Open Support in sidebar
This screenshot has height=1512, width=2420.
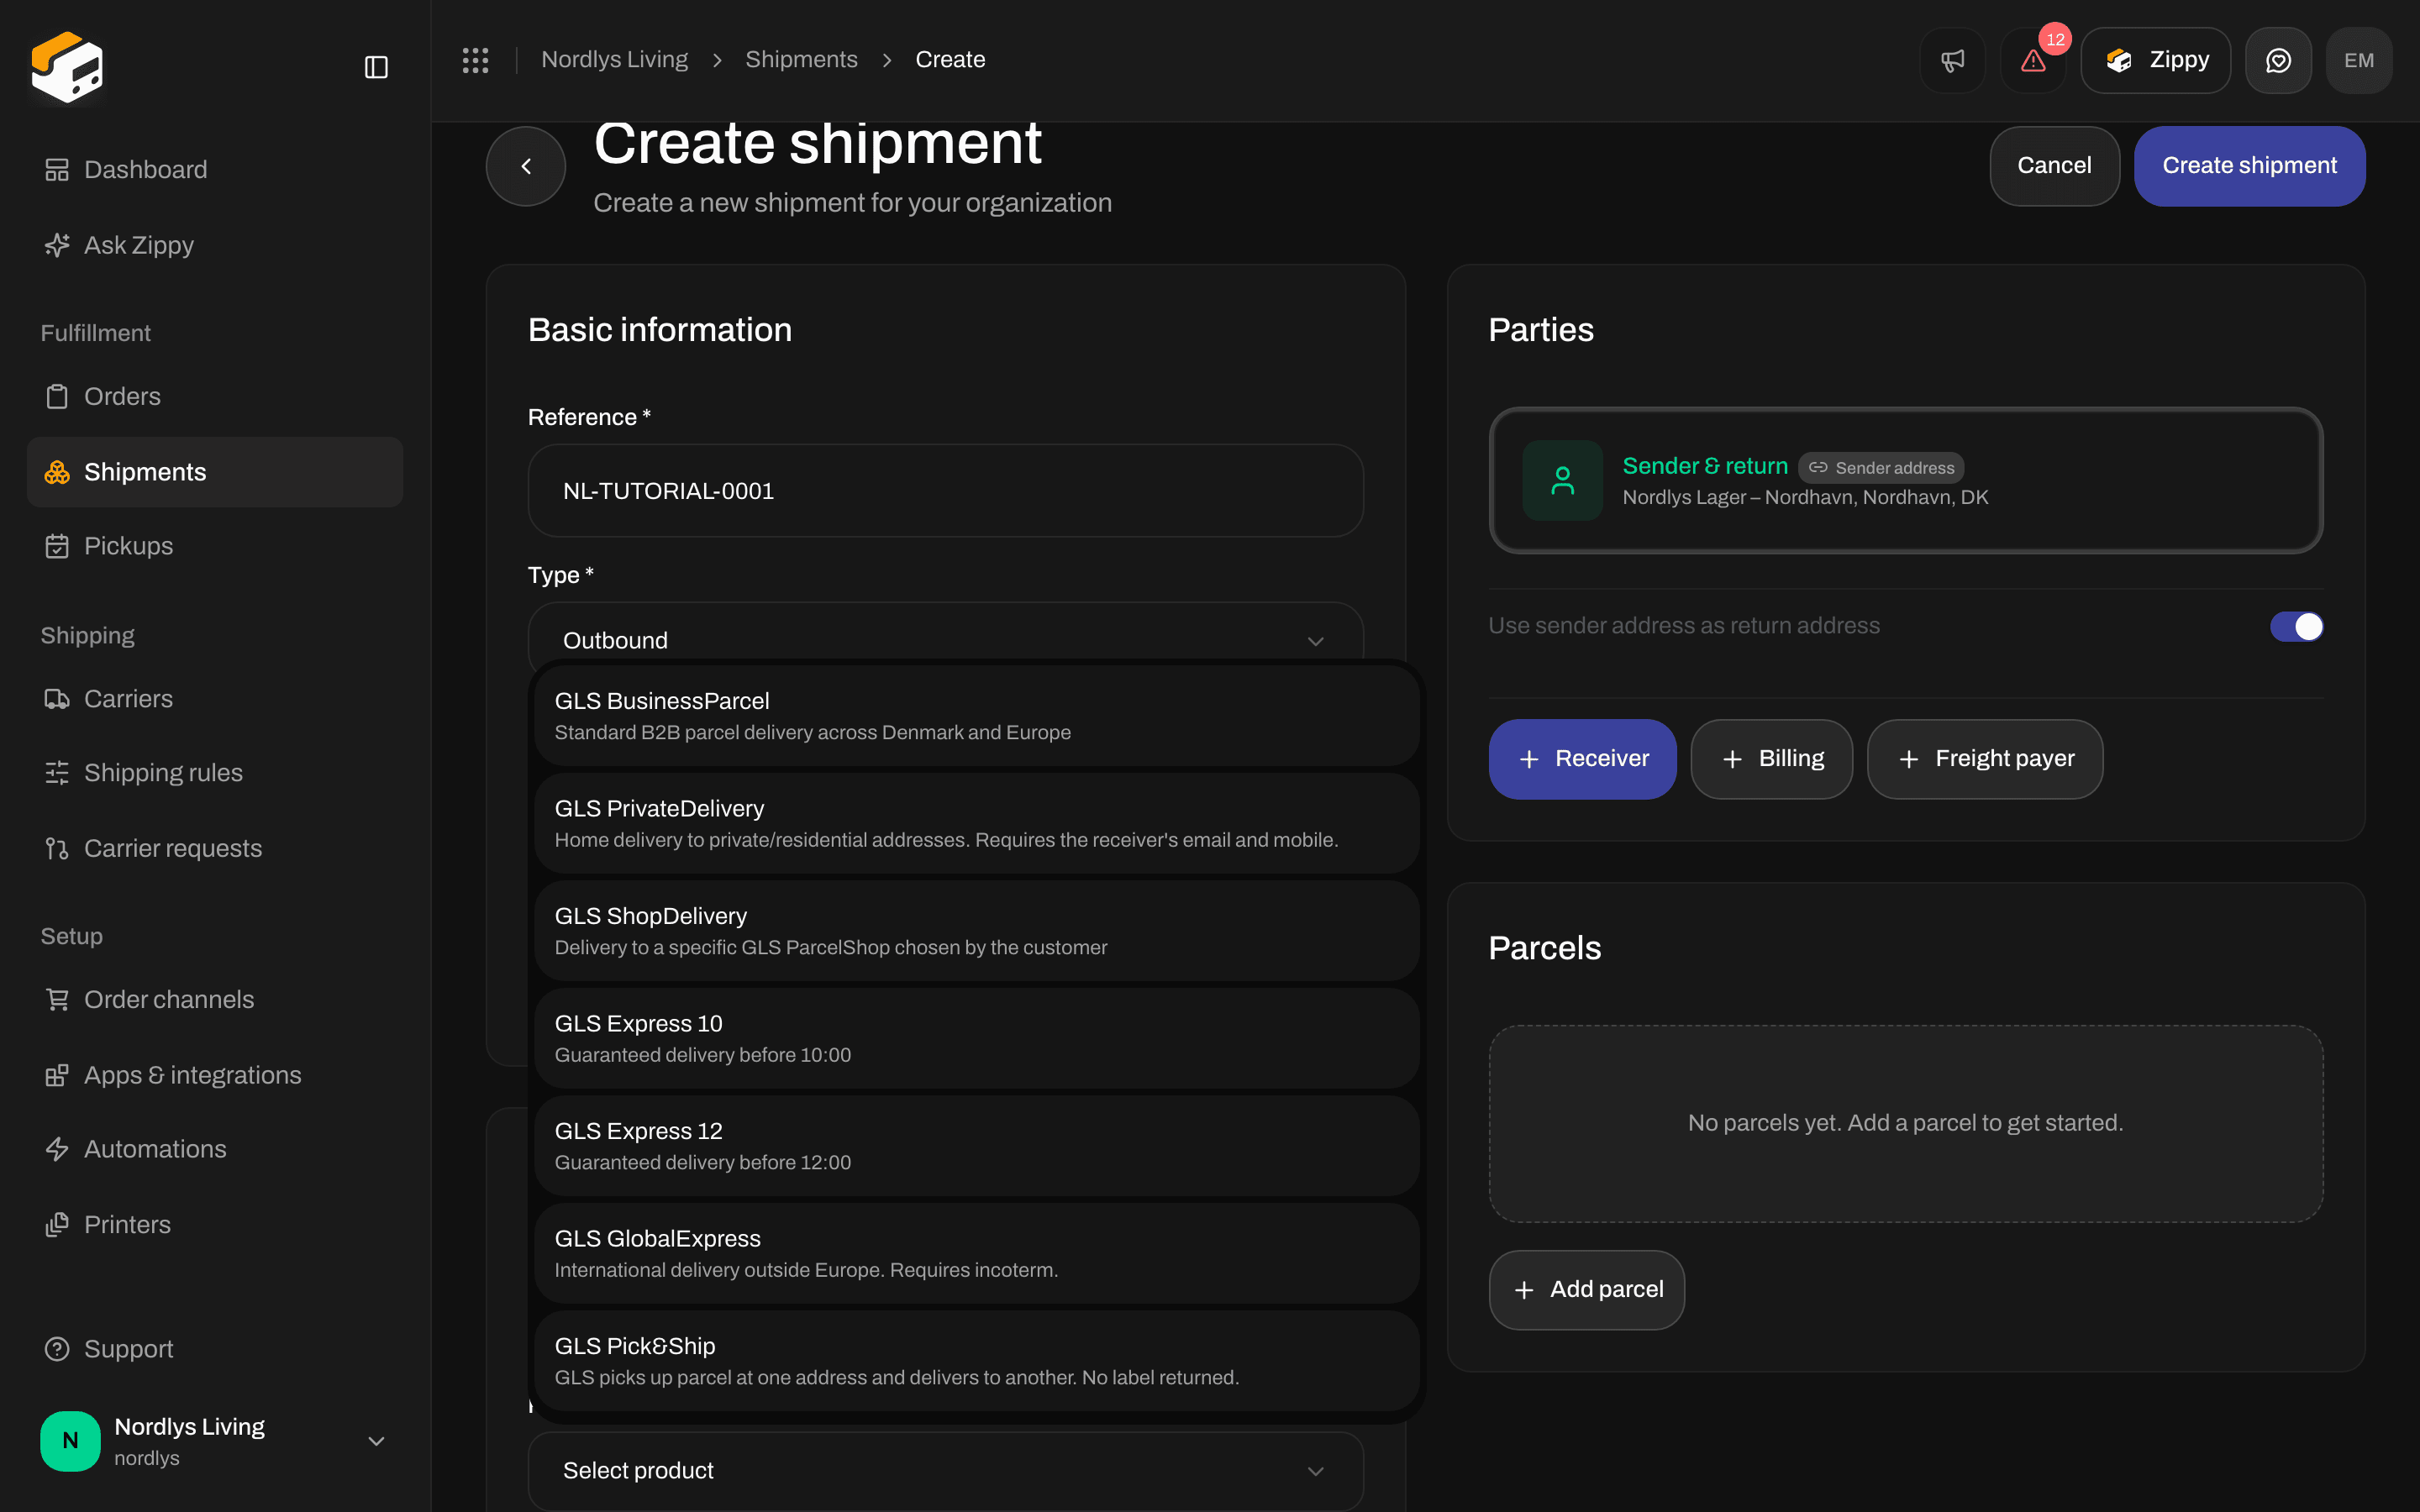215,1349
